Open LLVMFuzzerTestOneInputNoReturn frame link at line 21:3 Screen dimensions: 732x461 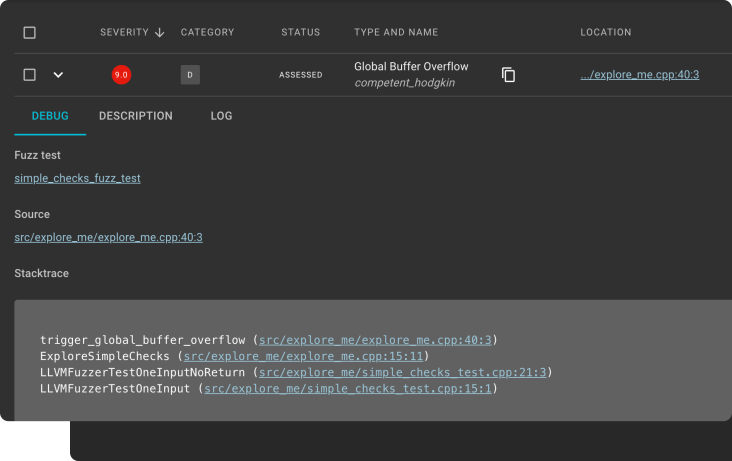click(402, 372)
